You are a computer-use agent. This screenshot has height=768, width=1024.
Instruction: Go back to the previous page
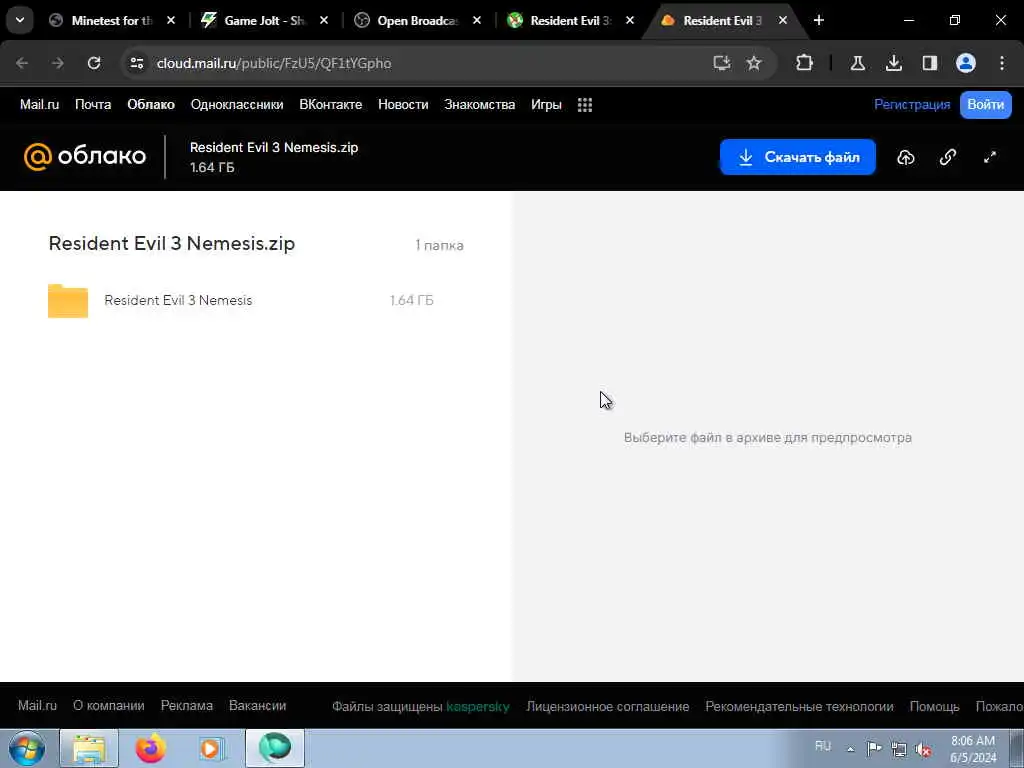tap(22, 63)
